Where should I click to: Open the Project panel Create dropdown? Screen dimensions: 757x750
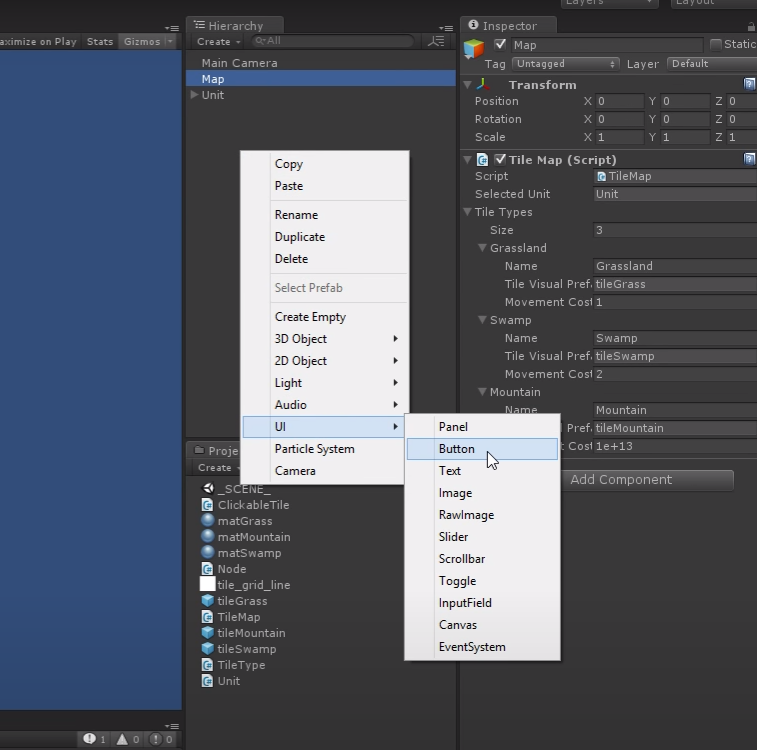tap(218, 468)
